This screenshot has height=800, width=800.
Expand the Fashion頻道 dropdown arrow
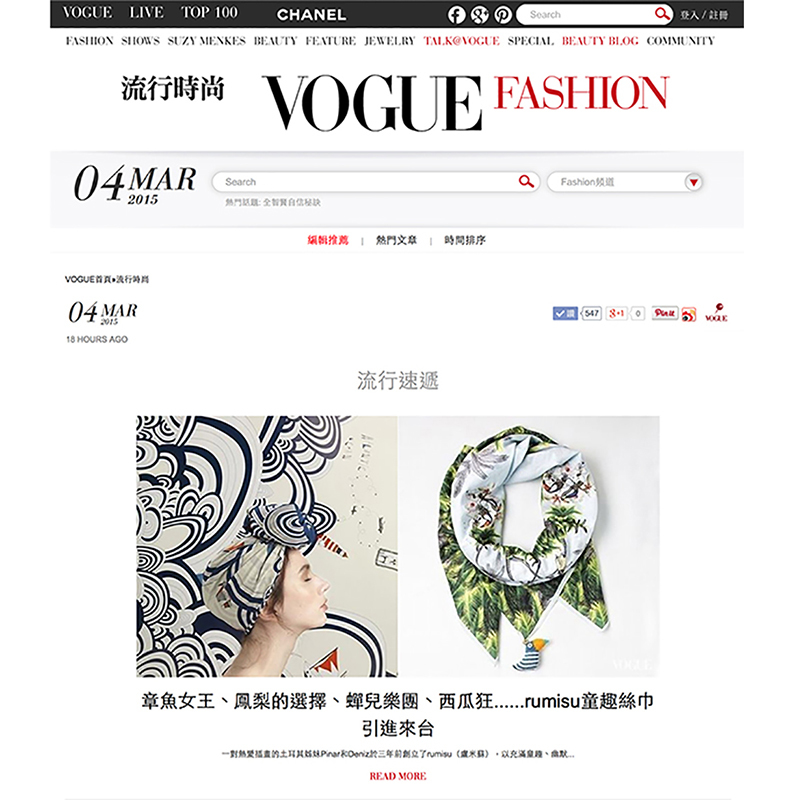point(693,182)
